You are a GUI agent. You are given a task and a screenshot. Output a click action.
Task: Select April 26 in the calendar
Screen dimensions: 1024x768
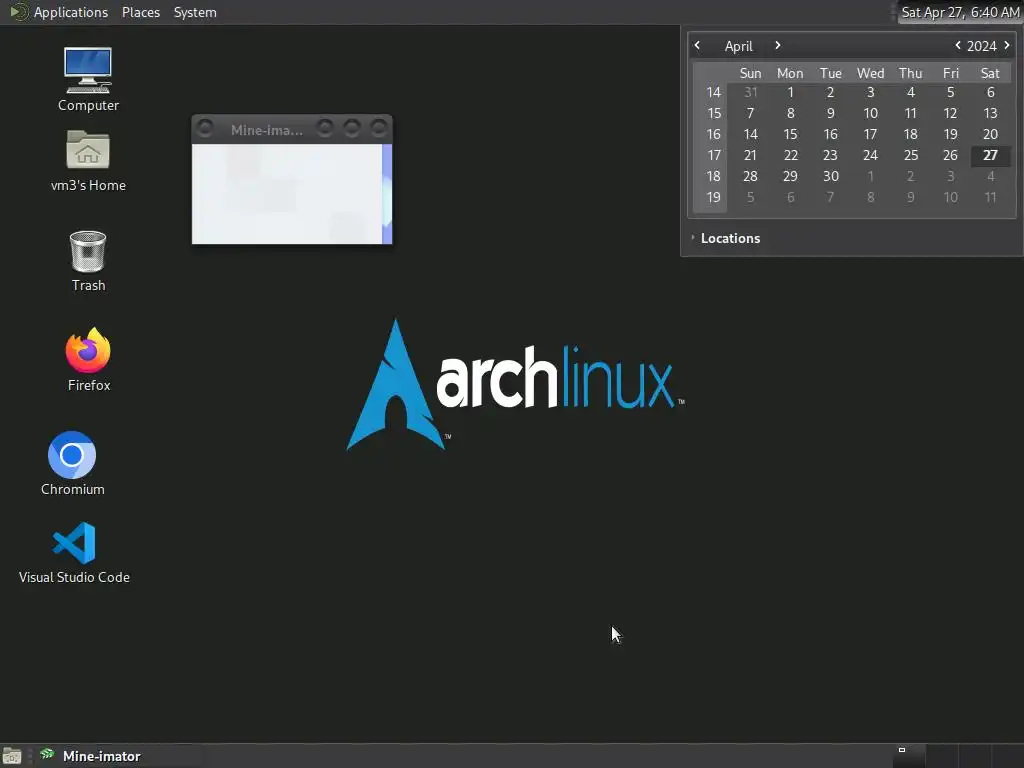tap(950, 155)
